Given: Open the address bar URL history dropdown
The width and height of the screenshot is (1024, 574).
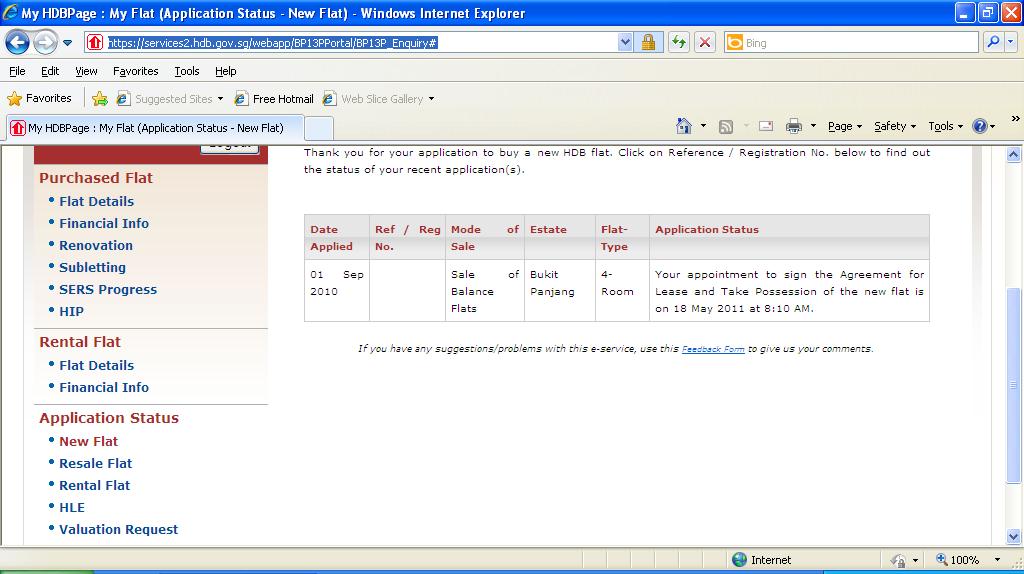Looking at the screenshot, I should point(625,43).
